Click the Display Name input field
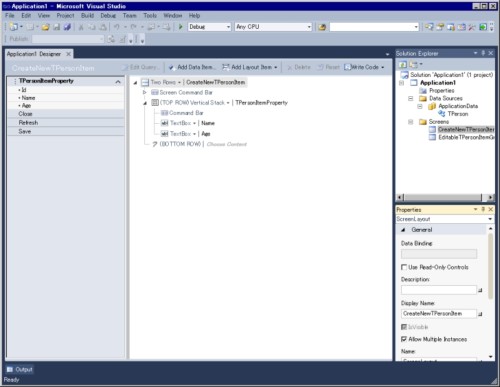The width and height of the screenshot is (500, 387). 439,314
